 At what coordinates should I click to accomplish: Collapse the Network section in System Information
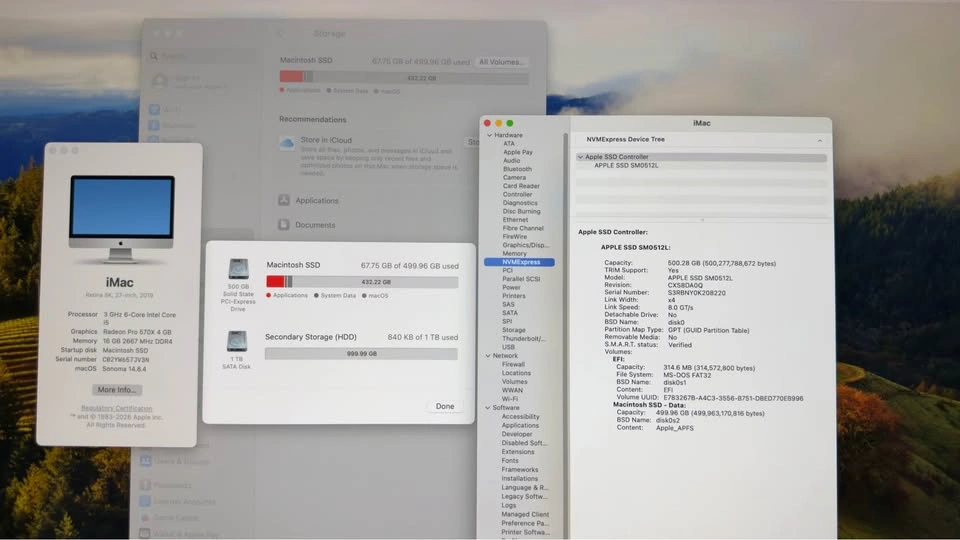(488, 356)
